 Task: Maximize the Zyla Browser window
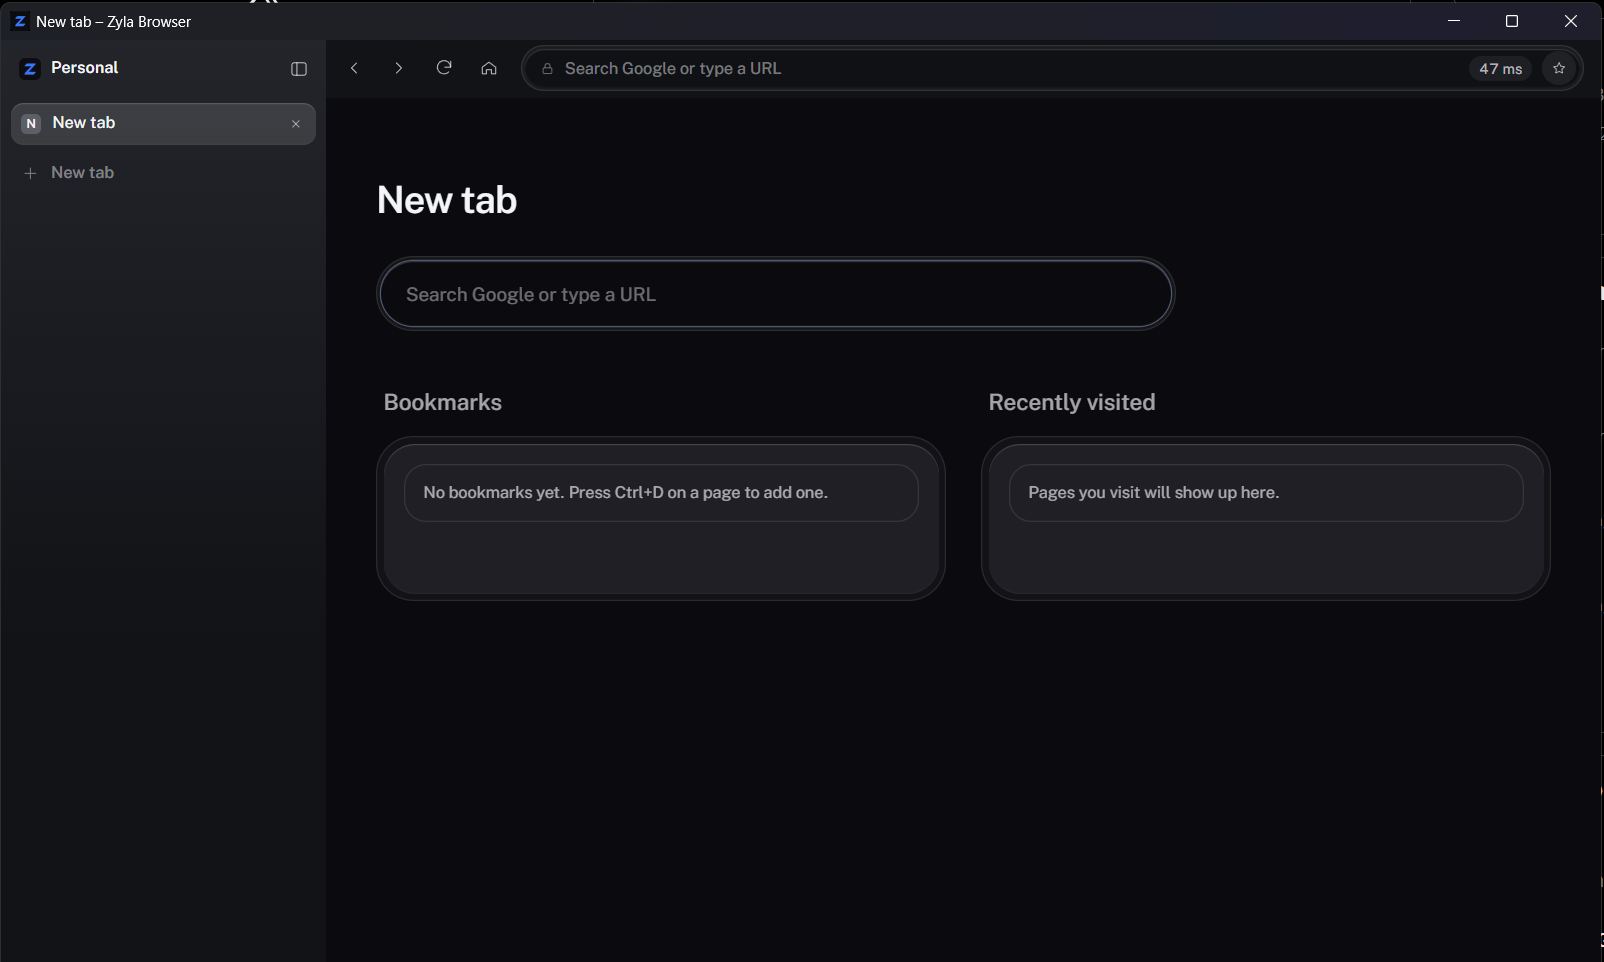click(1512, 21)
